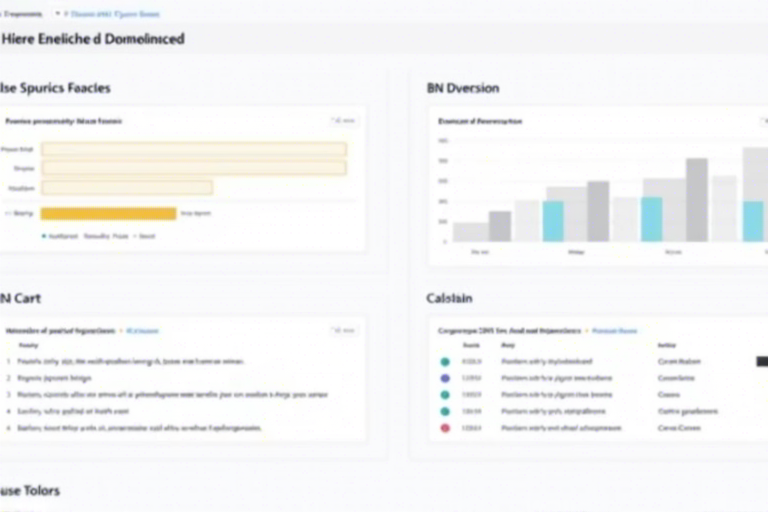The width and height of the screenshot is (768, 512).
Task: Click the small icon before the solid orange bar
Action: (x=8, y=213)
